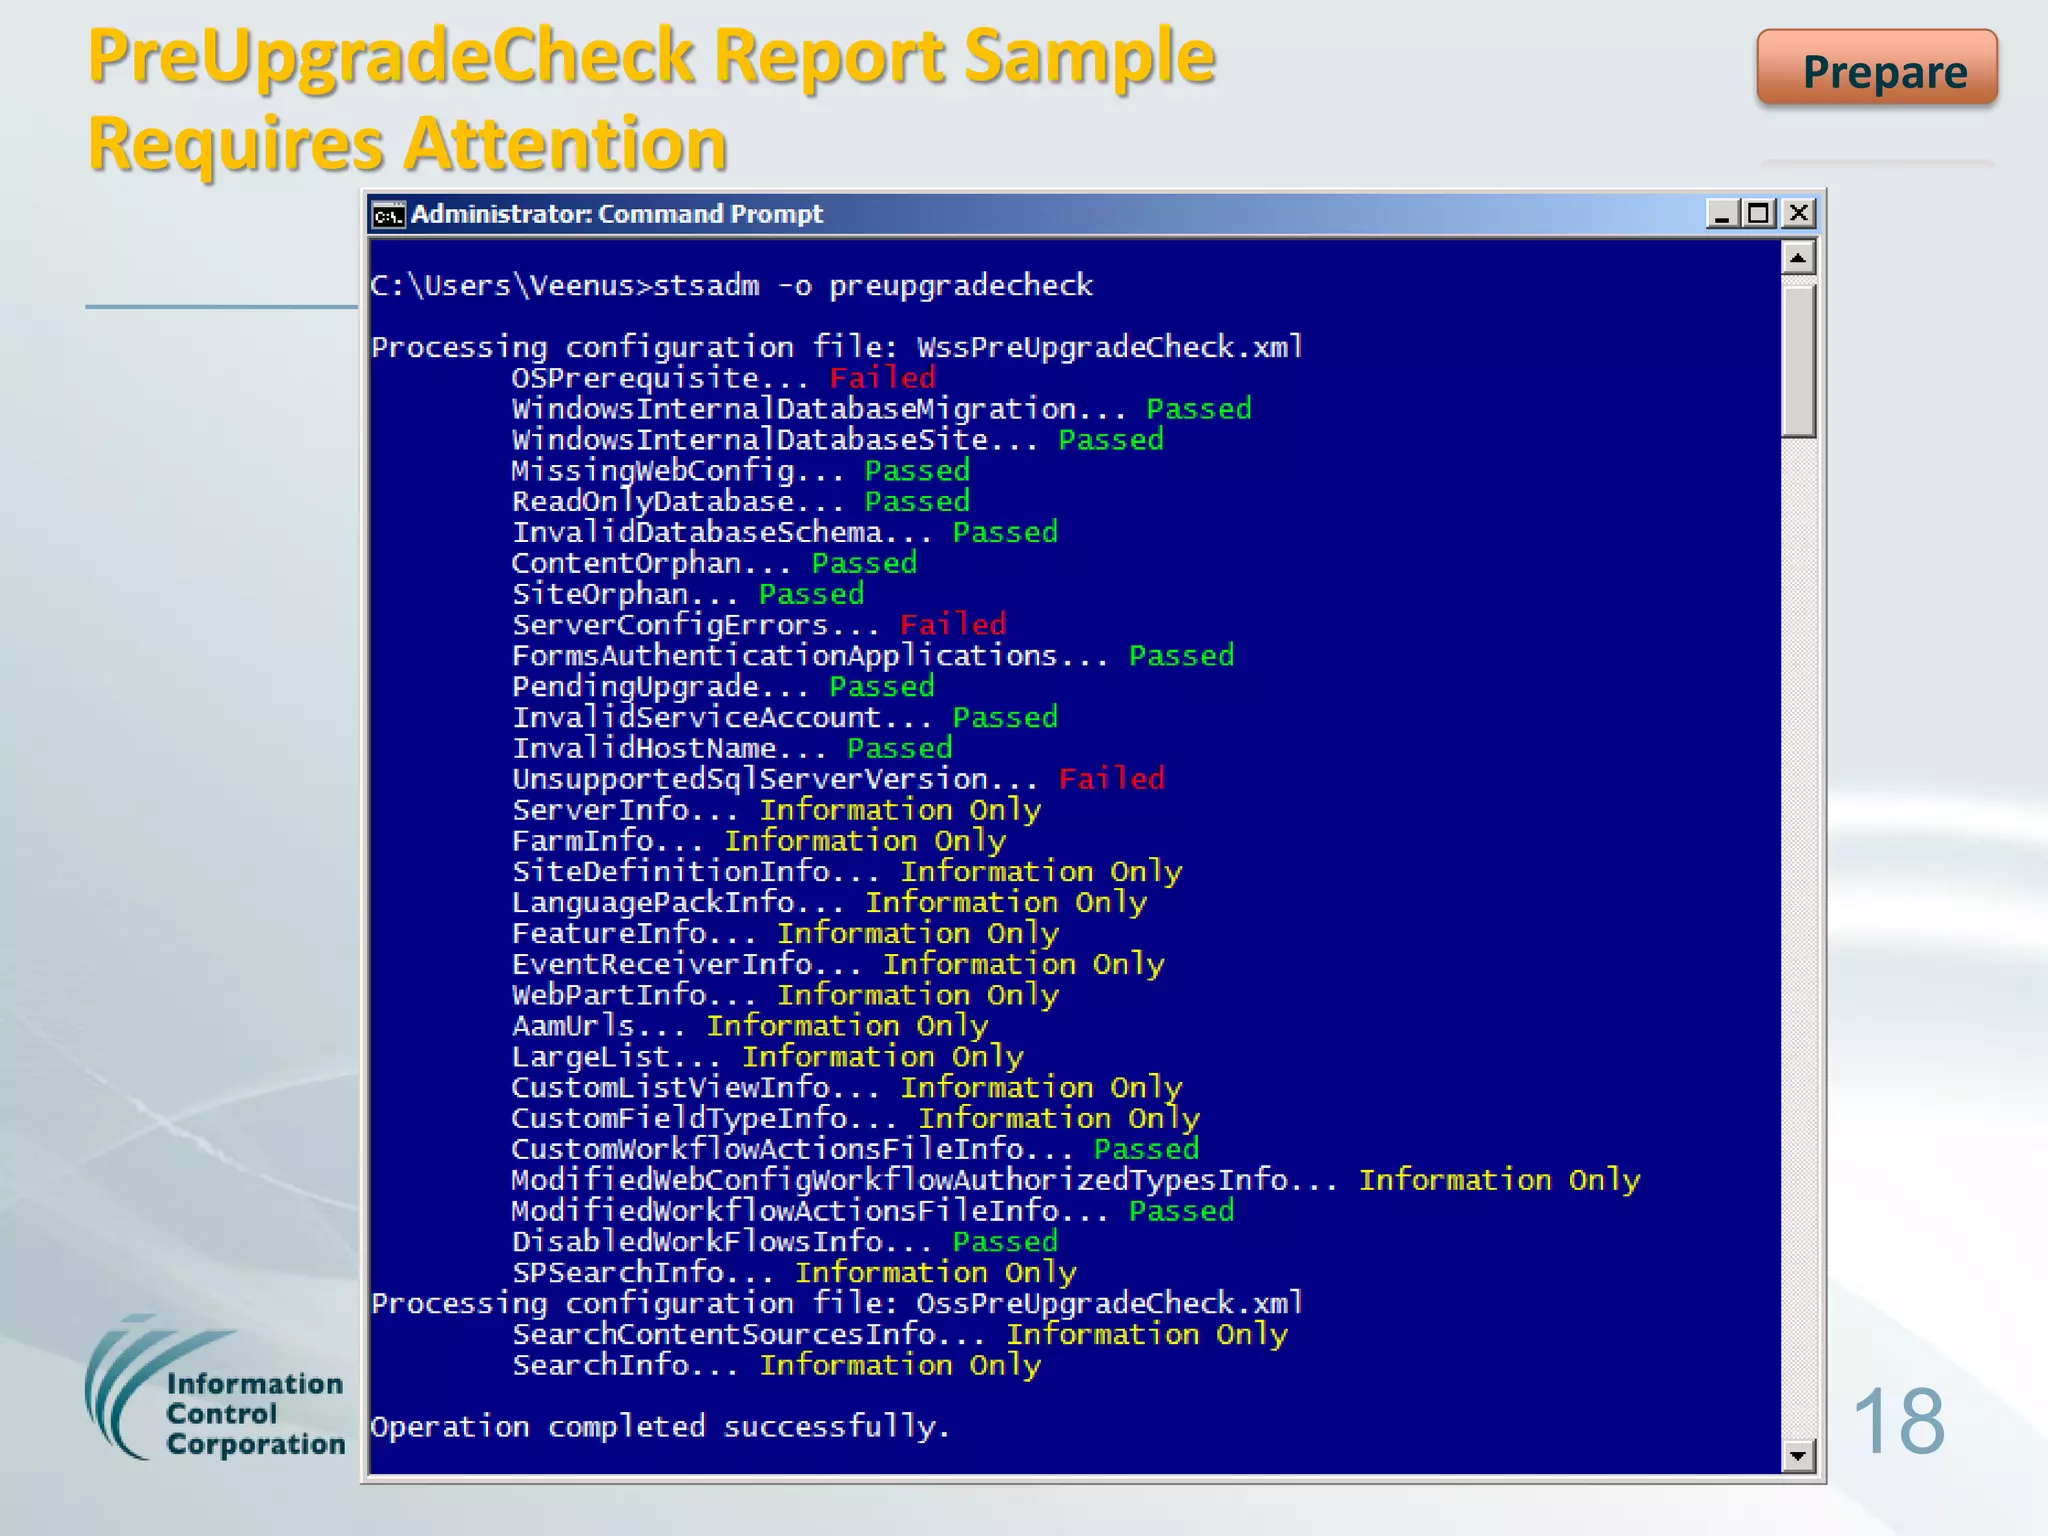Viewport: 2048px width, 1536px height.
Task: Click the WssPreUpgradeCheck.xml processing line
Action: (837, 348)
